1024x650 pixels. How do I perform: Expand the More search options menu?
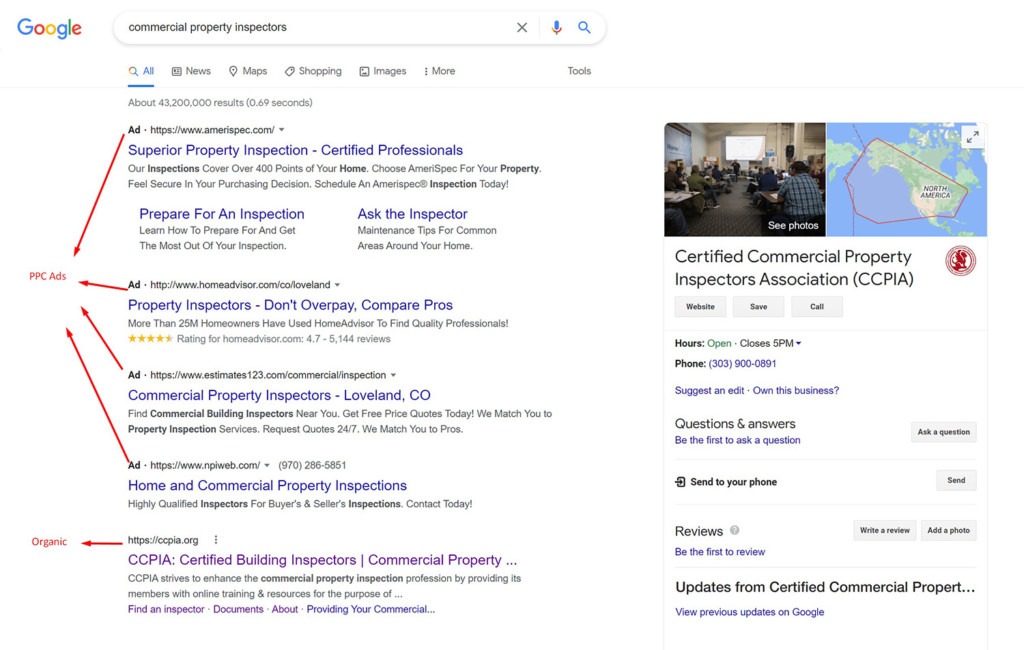pos(440,71)
